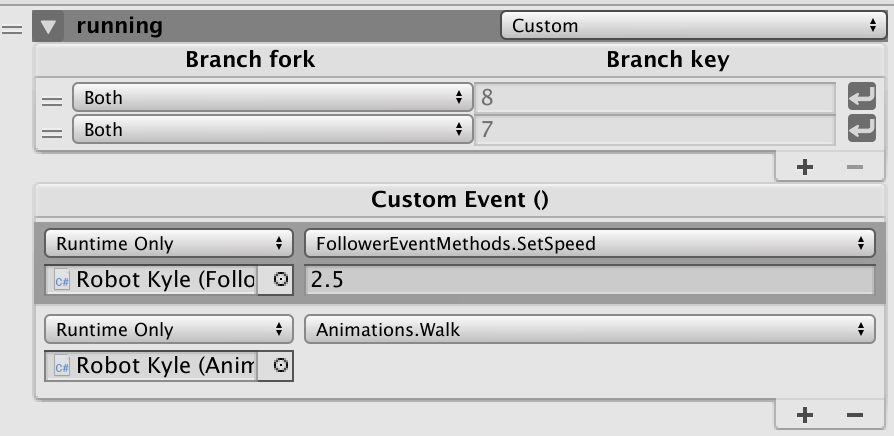Collapse the running section triangle
Viewport: 894px width, 436px height.
point(48,27)
